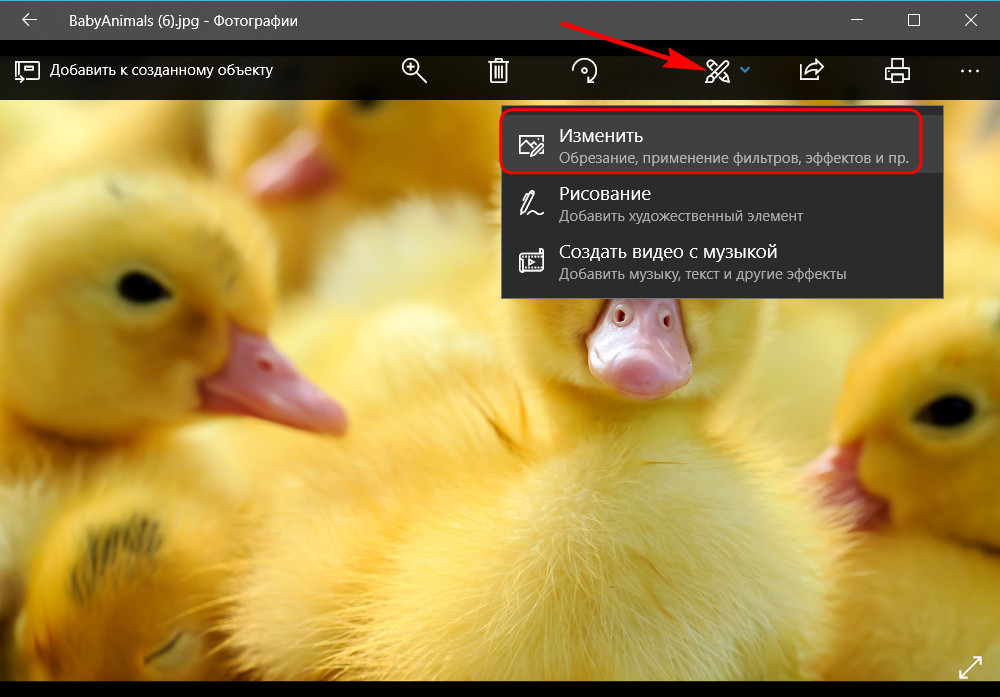This screenshot has width=1000, height=697.
Task: Collapse the blue chevron next to edit icon
Action: [746, 70]
